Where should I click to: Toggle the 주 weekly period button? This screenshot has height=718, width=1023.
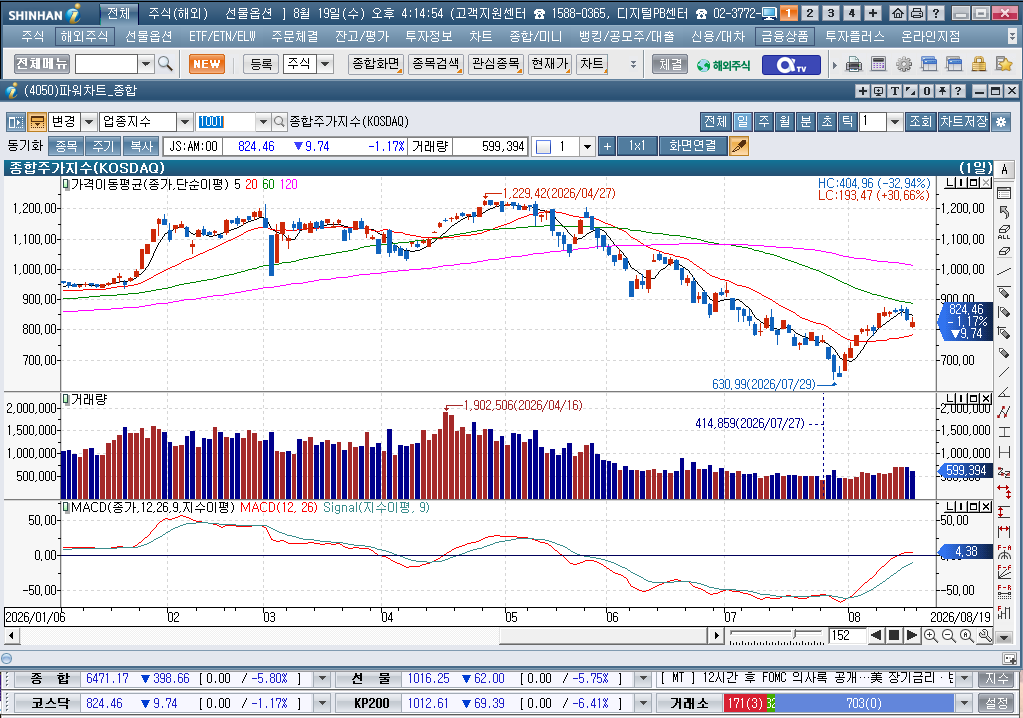tap(763, 122)
